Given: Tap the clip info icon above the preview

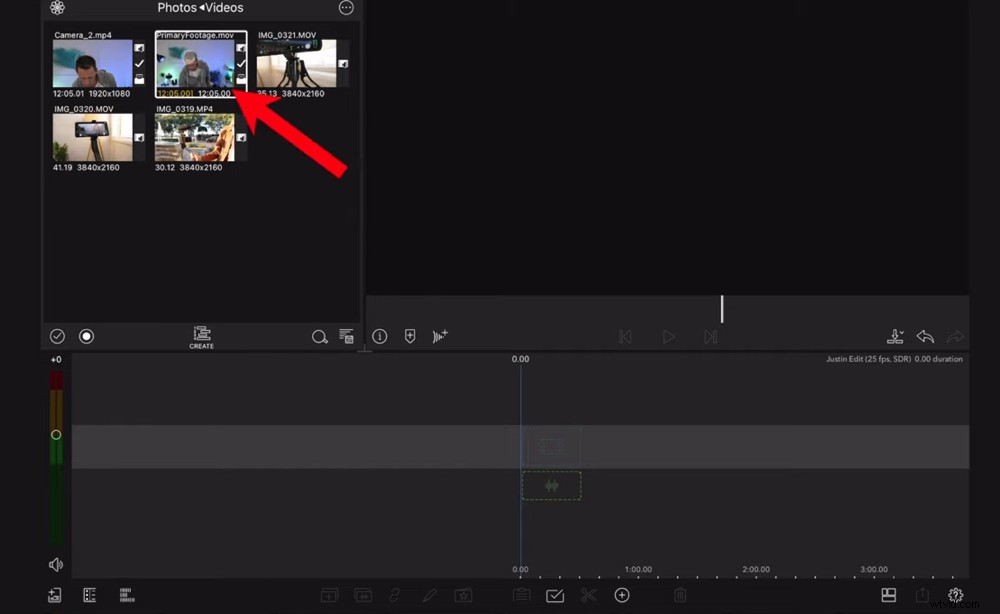Looking at the screenshot, I should click(x=380, y=336).
